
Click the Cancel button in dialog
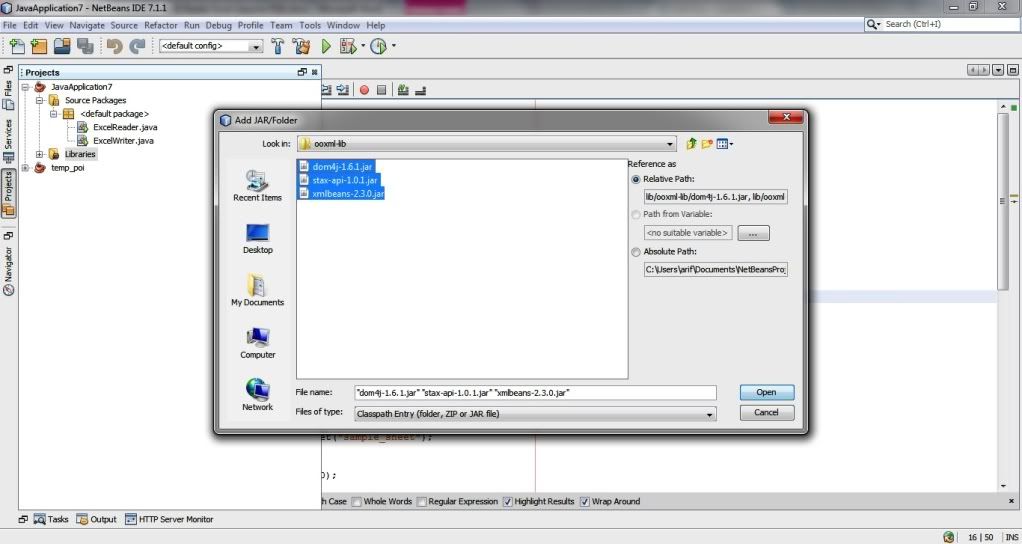tap(766, 412)
